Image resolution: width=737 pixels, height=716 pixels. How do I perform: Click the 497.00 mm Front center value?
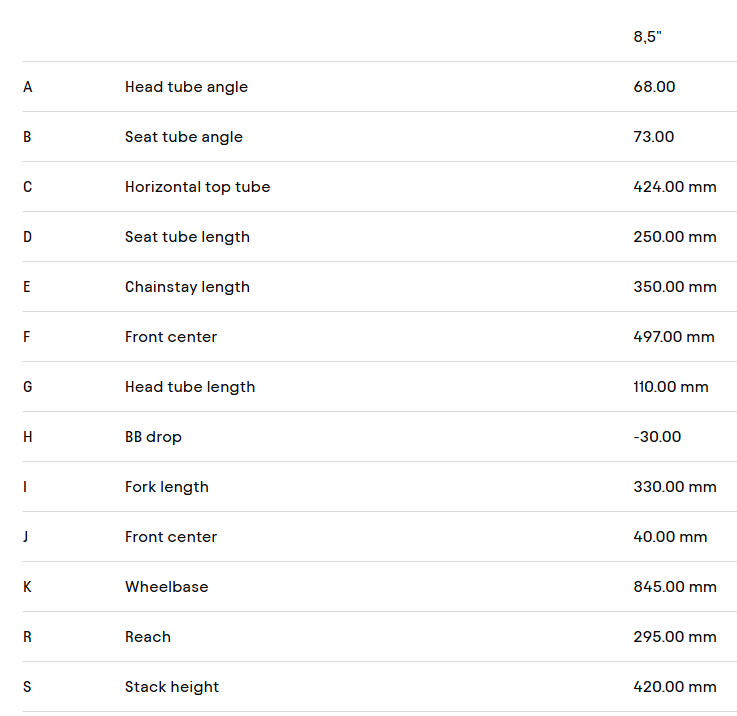click(673, 337)
